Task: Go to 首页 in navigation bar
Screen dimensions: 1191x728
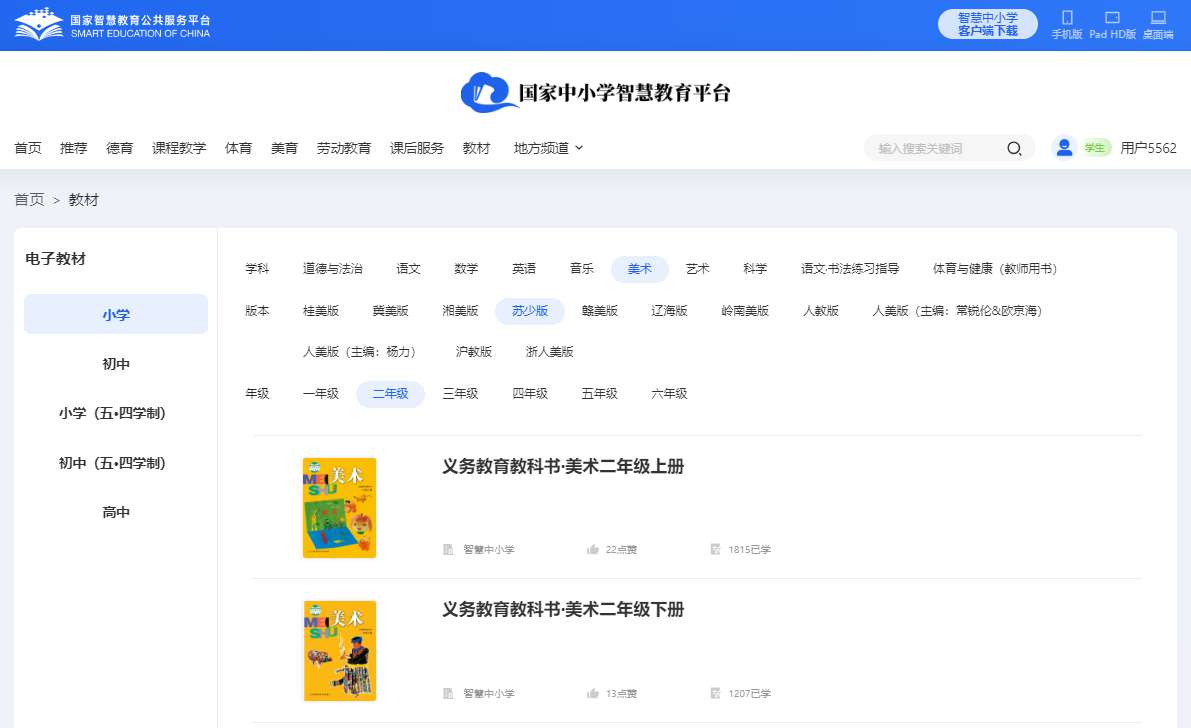Action: click(x=28, y=148)
